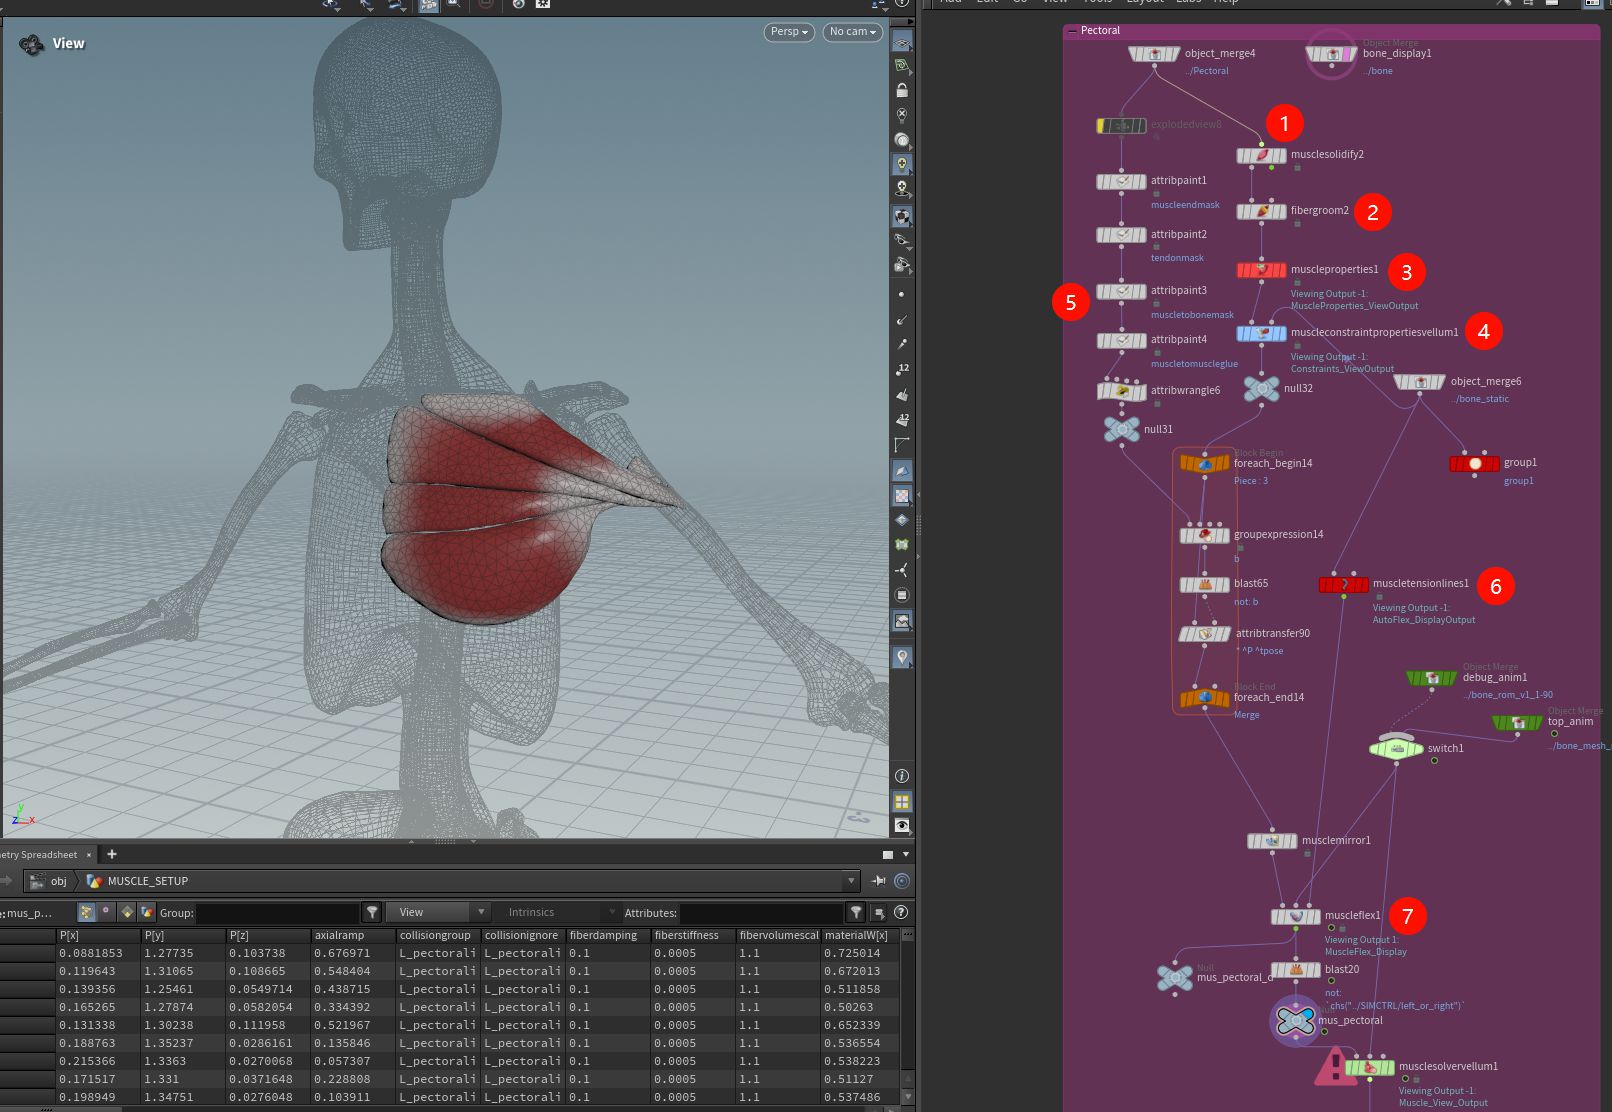Select the fibergroom2 node icon
1612x1112 pixels.
(1261, 211)
